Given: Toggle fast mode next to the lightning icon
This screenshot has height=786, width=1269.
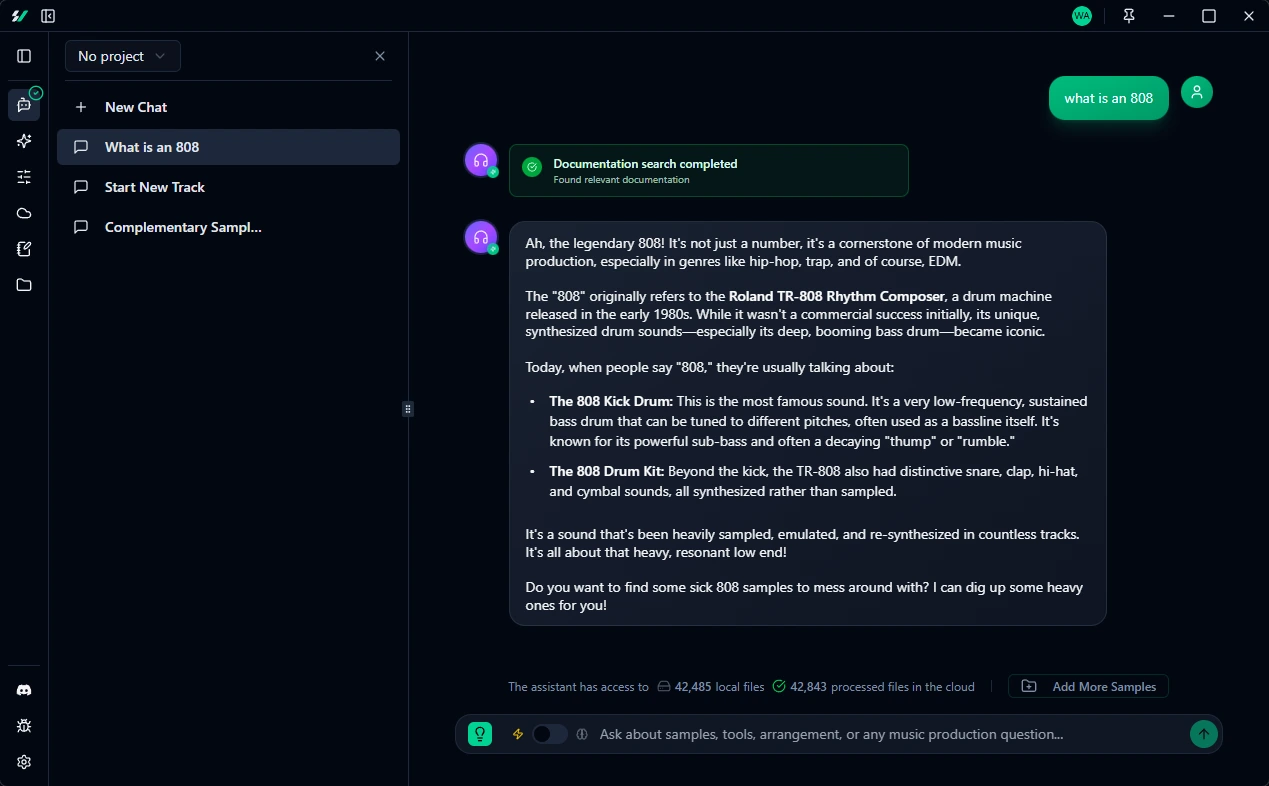Looking at the screenshot, I should coord(549,733).
